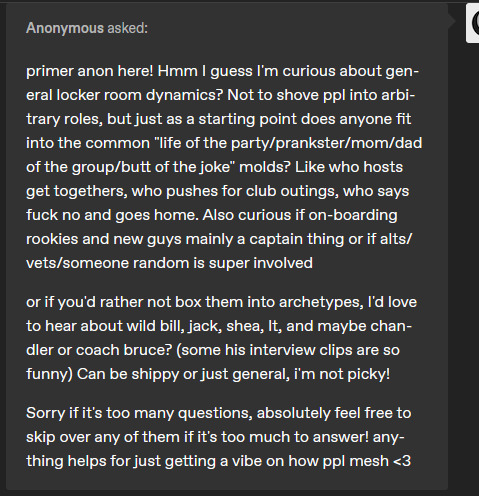Viewport: 479px width, 496px height.
Task: Click the "Anonymous" asker name
Action: point(65,28)
